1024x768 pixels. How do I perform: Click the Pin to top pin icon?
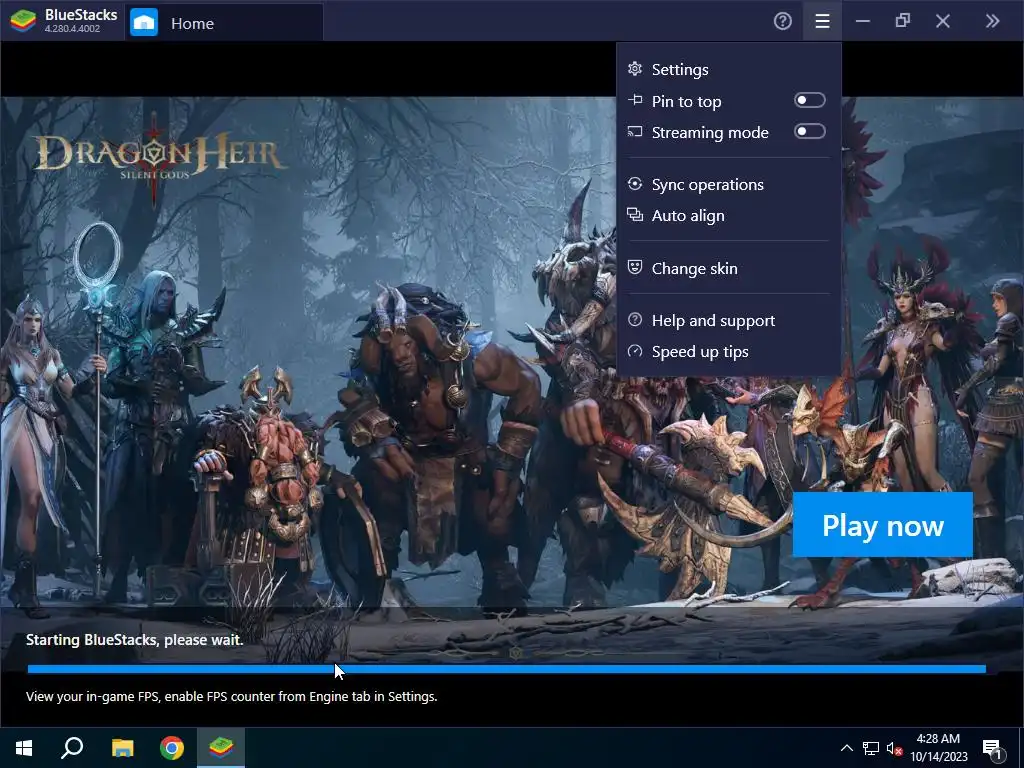pos(635,100)
